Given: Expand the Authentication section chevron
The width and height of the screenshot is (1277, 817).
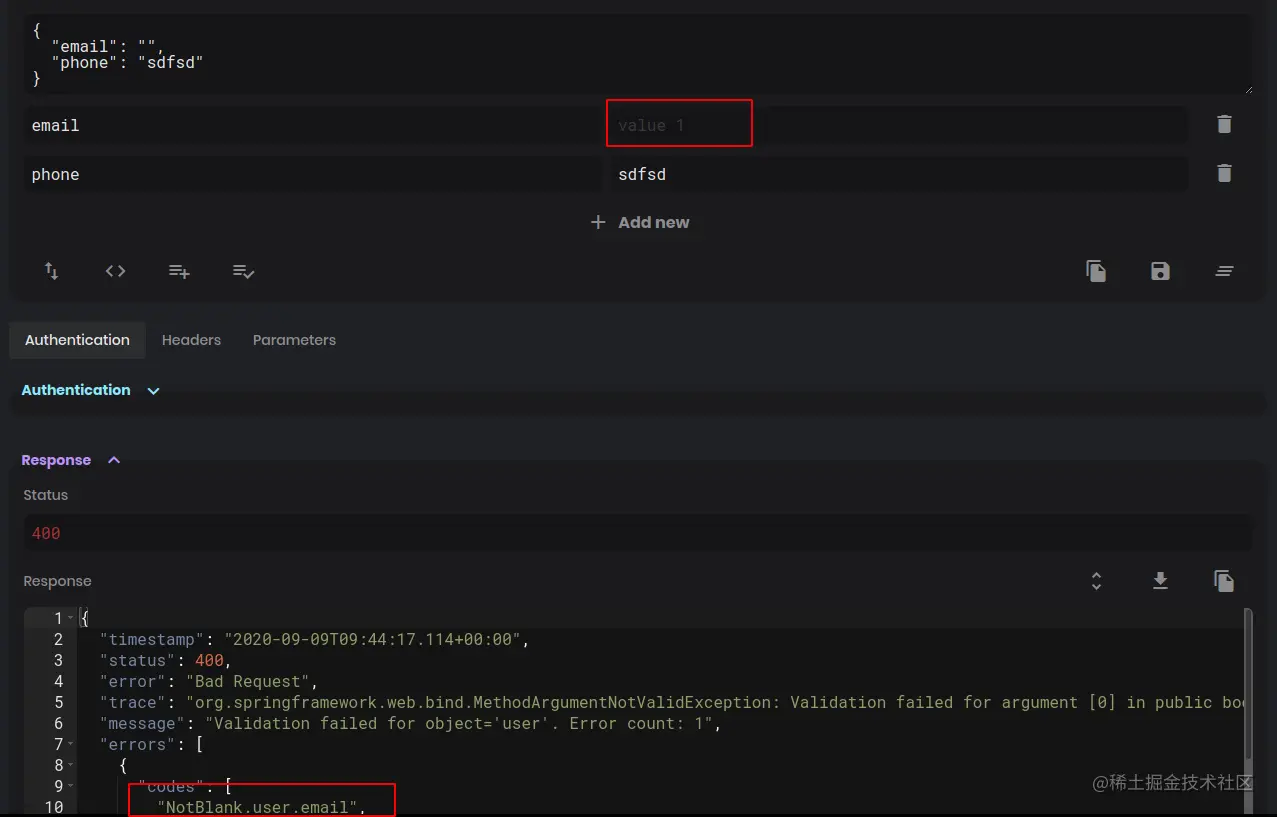Looking at the screenshot, I should (x=153, y=391).
